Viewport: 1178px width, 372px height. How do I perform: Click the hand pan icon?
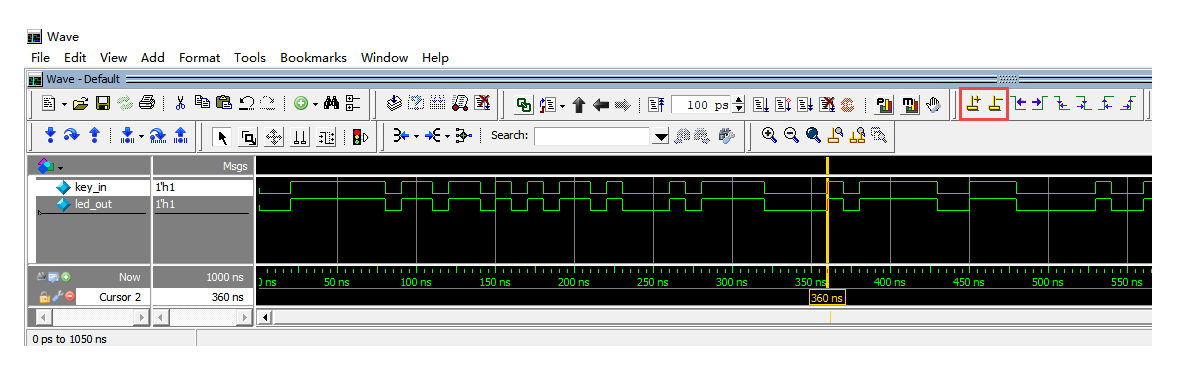pos(933,105)
